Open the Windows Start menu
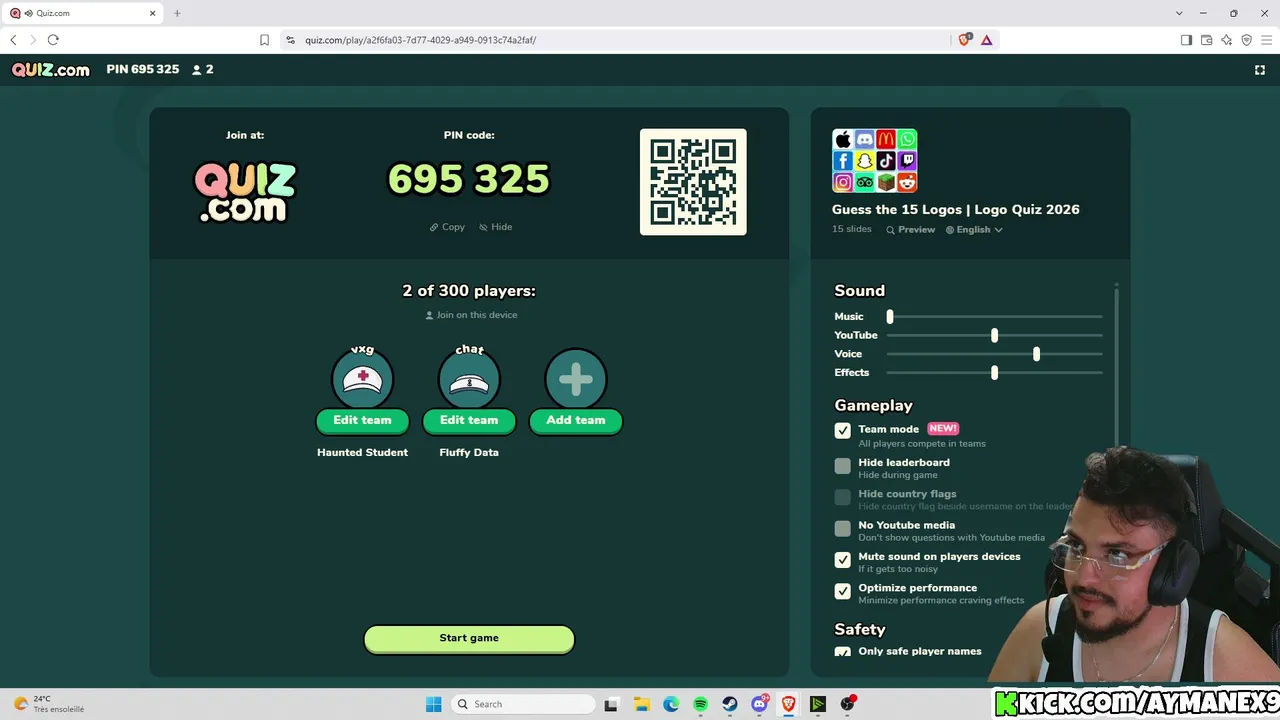1280x720 pixels. click(x=433, y=704)
